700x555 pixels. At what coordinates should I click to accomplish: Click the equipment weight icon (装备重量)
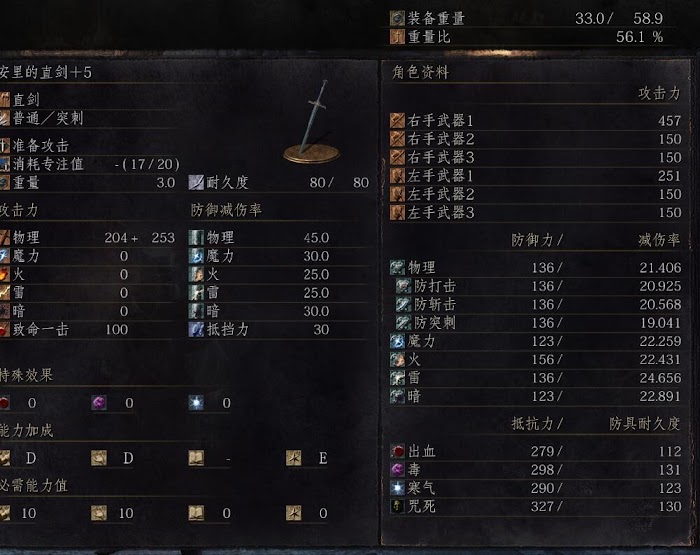[x=397, y=18]
